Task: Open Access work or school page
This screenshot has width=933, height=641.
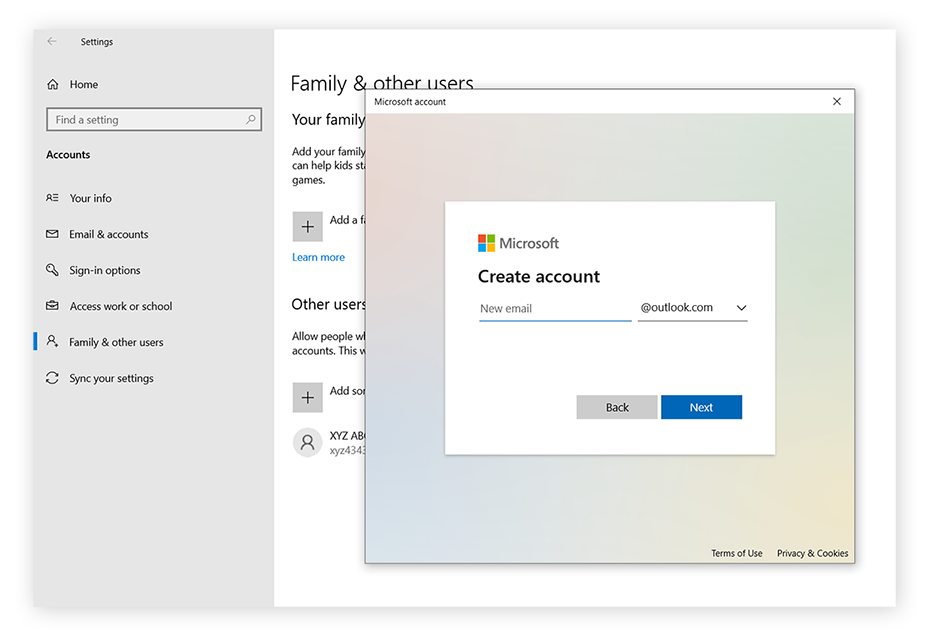Action: [x=121, y=306]
